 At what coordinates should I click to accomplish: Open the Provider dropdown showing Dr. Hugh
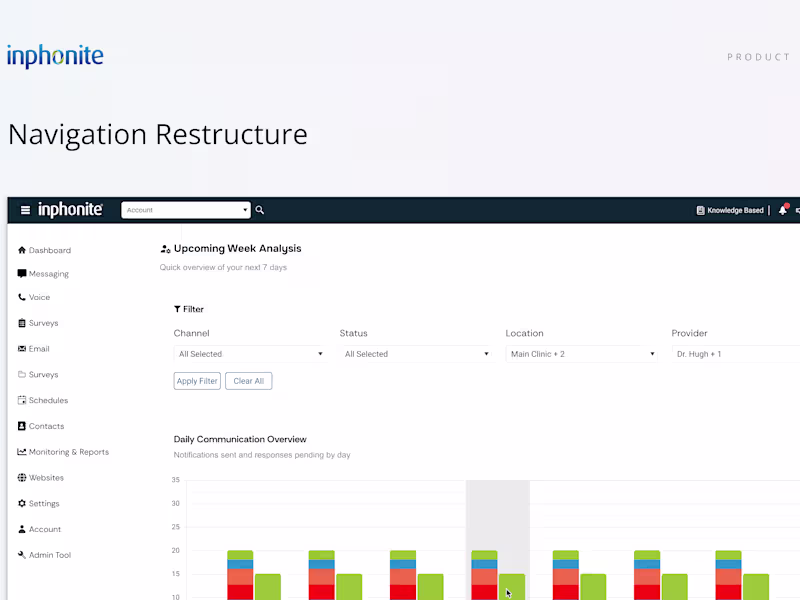[736, 354]
